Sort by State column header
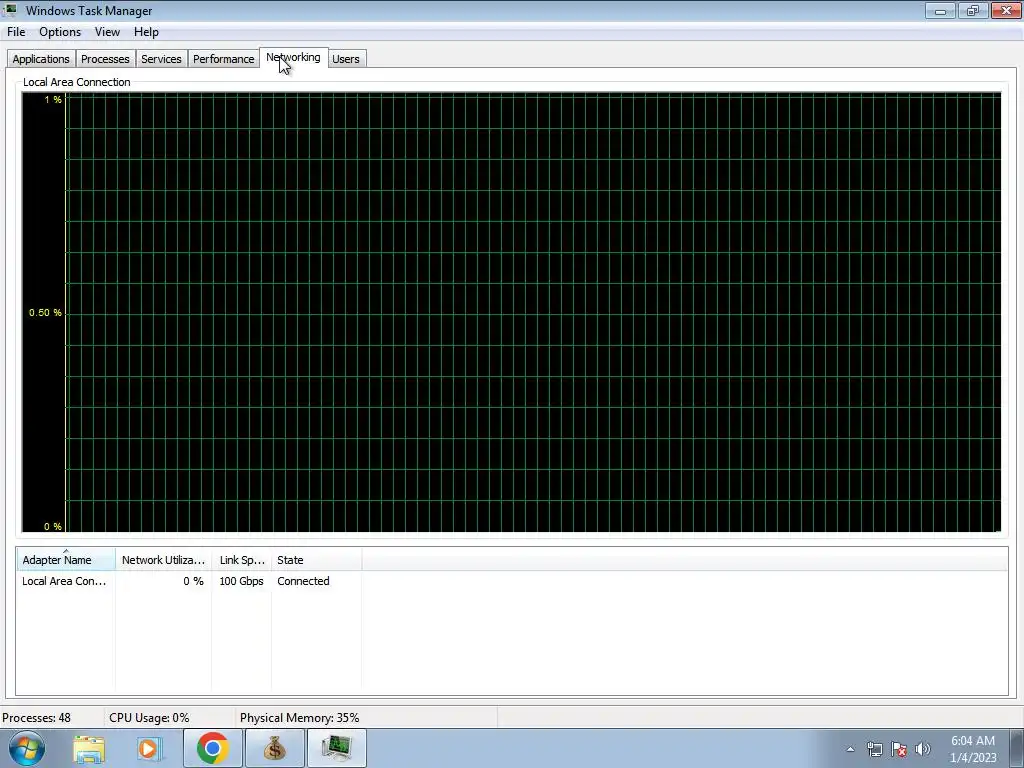This screenshot has height=768, width=1024. pos(316,560)
